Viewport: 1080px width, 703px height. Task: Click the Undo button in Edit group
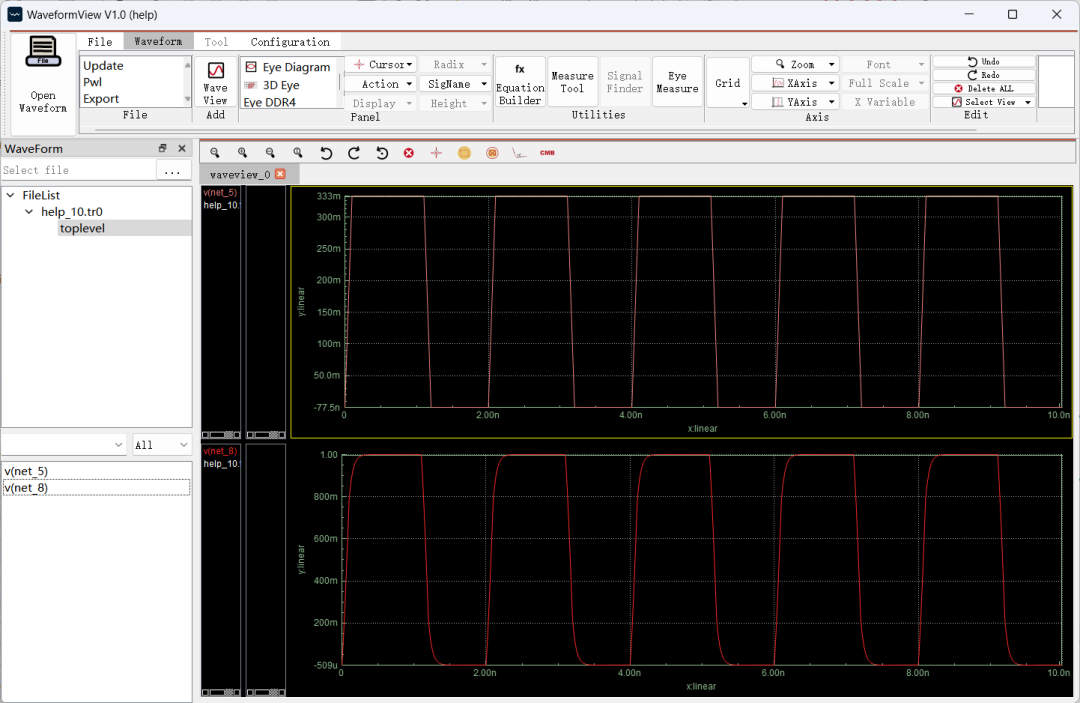pos(984,61)
